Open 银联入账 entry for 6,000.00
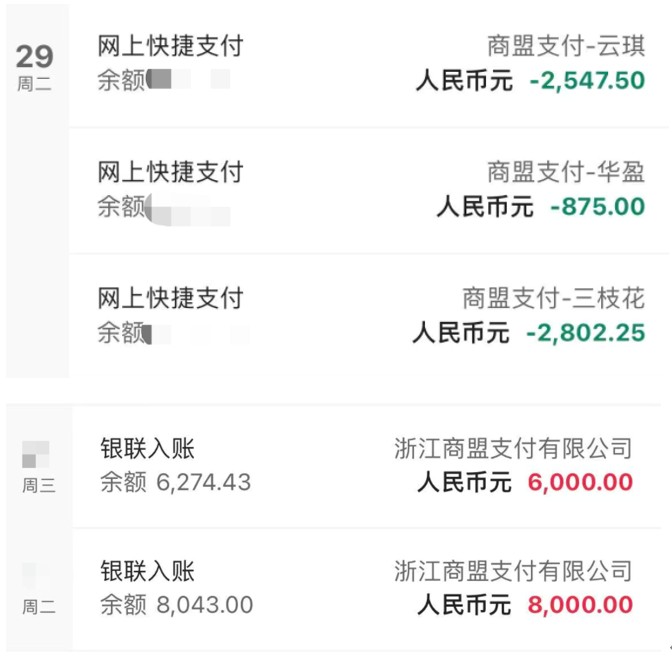Screen dimensions: 672x663 [147, 450]
